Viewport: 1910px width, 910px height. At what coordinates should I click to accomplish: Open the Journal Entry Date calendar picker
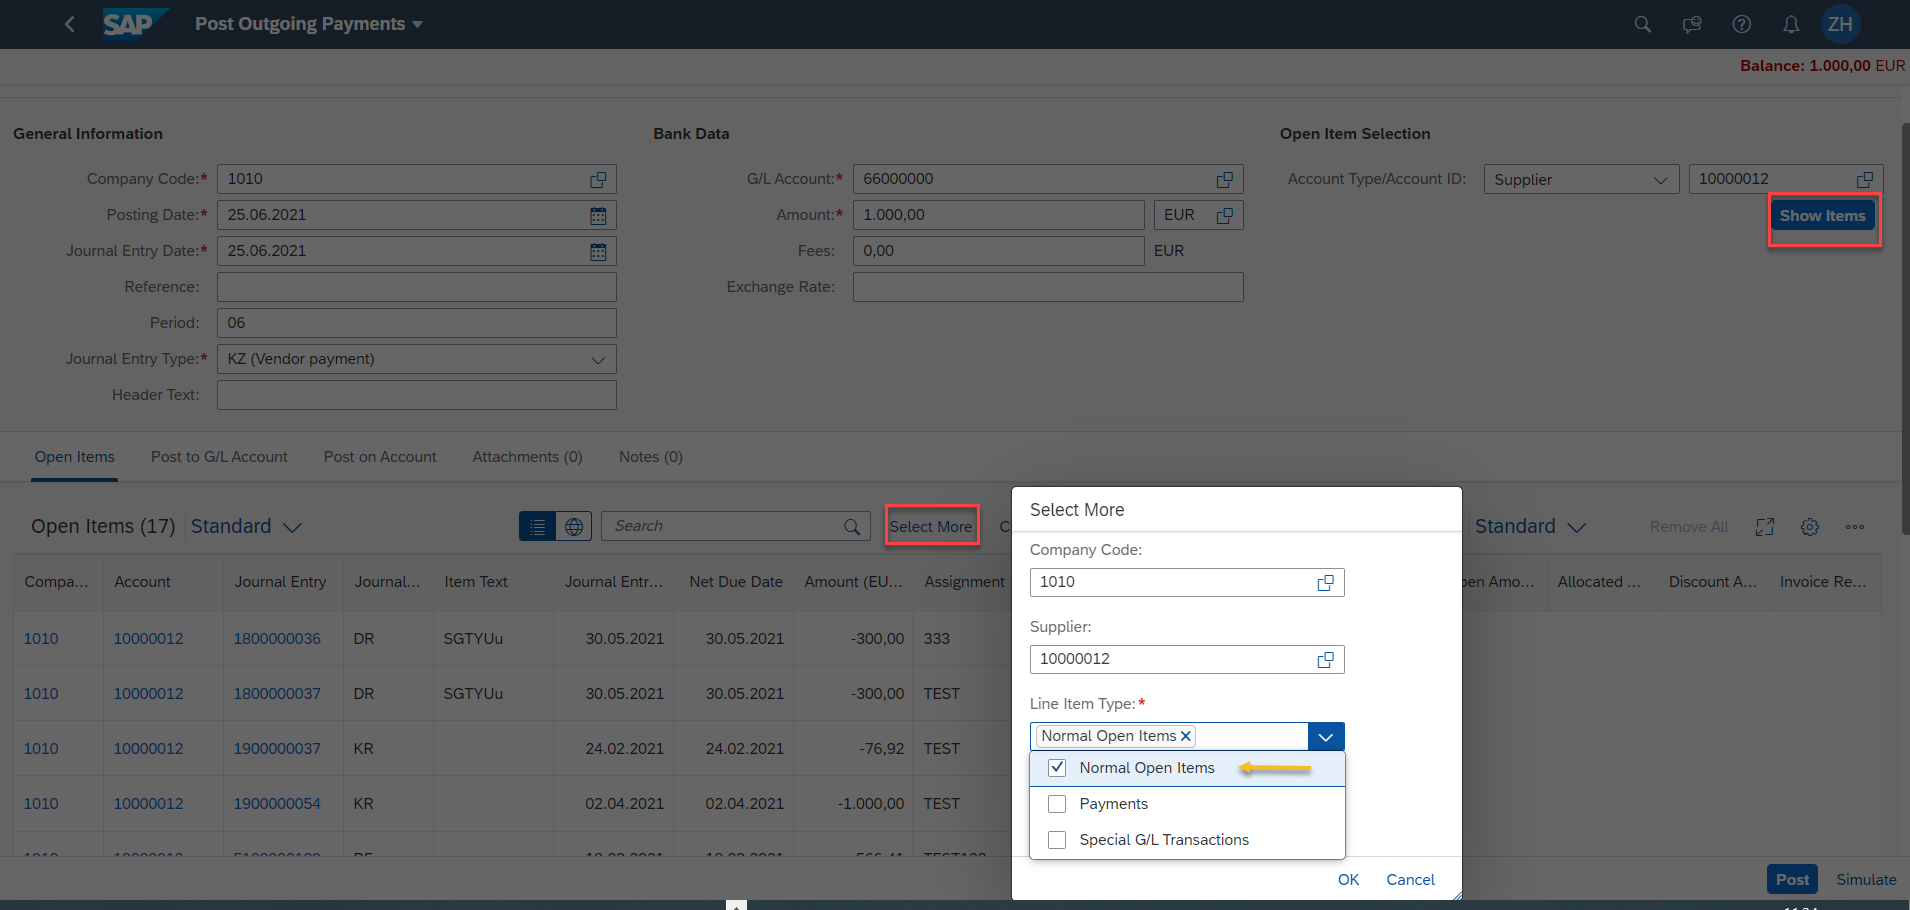(598, 251)
